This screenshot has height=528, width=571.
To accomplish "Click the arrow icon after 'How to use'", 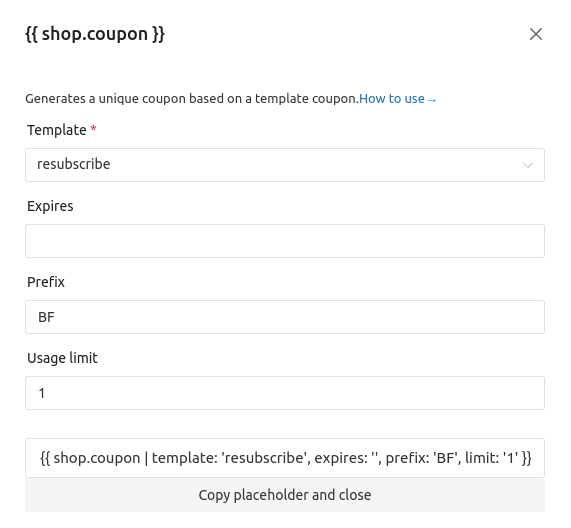I will coord(432,100).
